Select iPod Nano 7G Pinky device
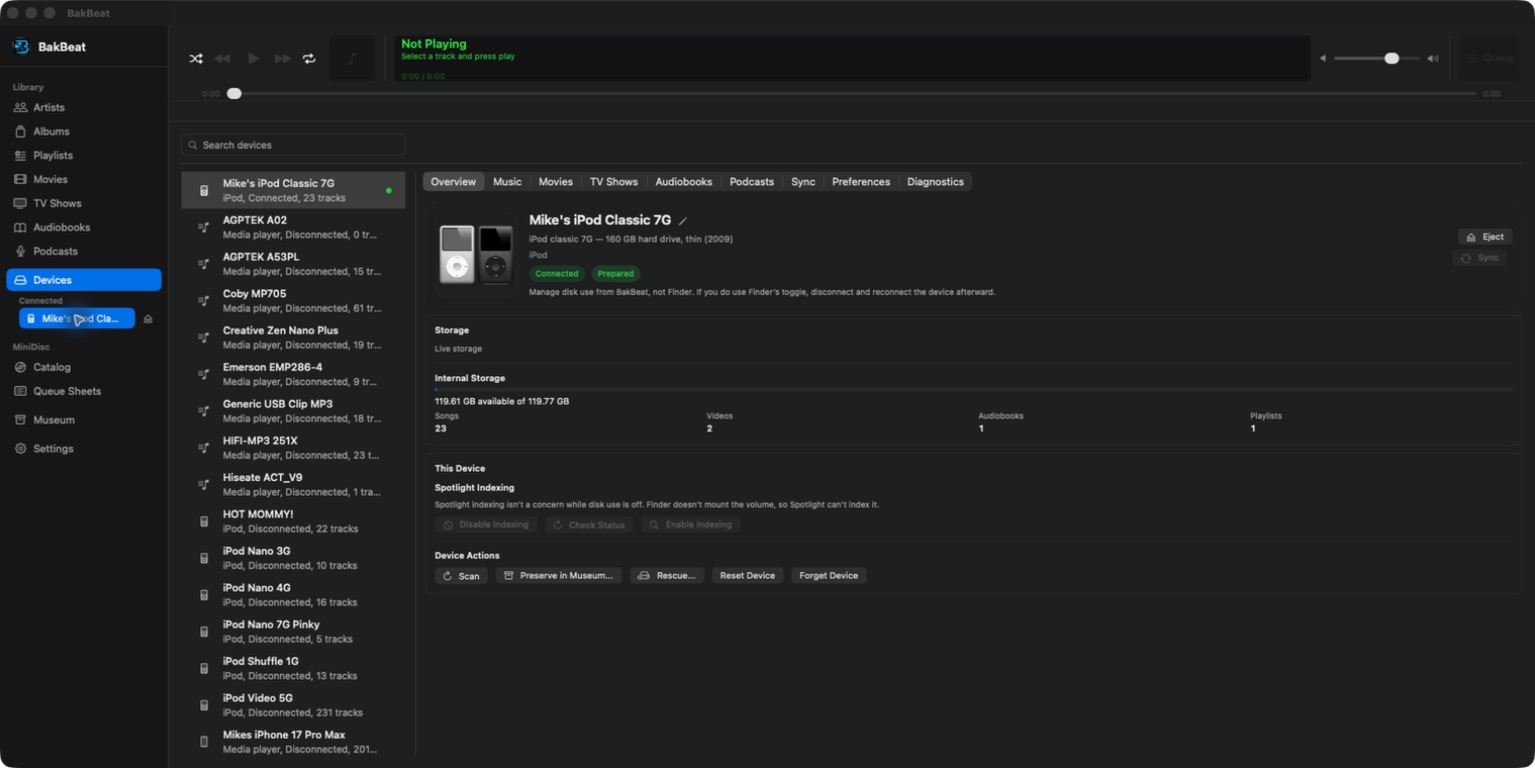This screenshot has height=768, width=1535. pos(293,631)
